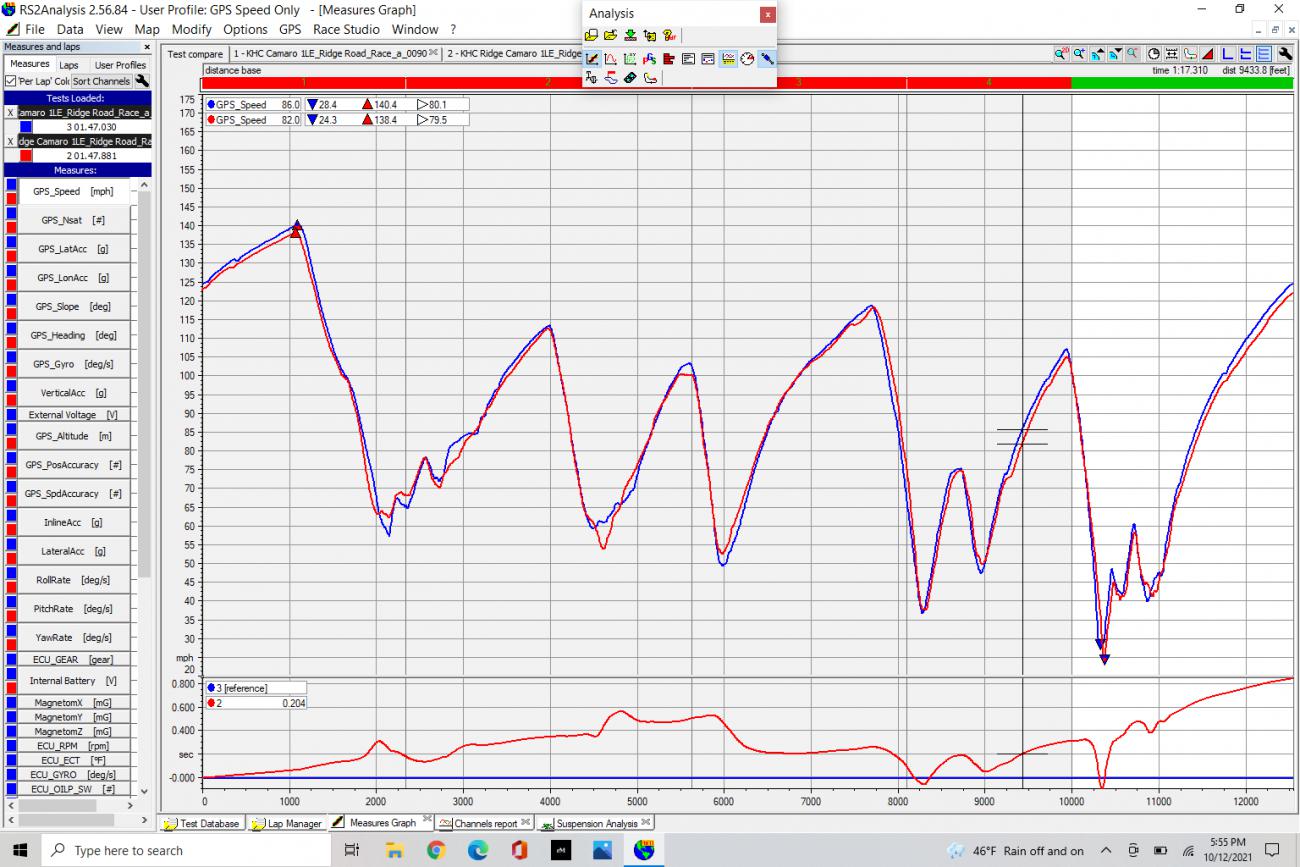Remove first loaded test with X button
The width and height of the screenshot is (1300, 867).
point(10,113)
